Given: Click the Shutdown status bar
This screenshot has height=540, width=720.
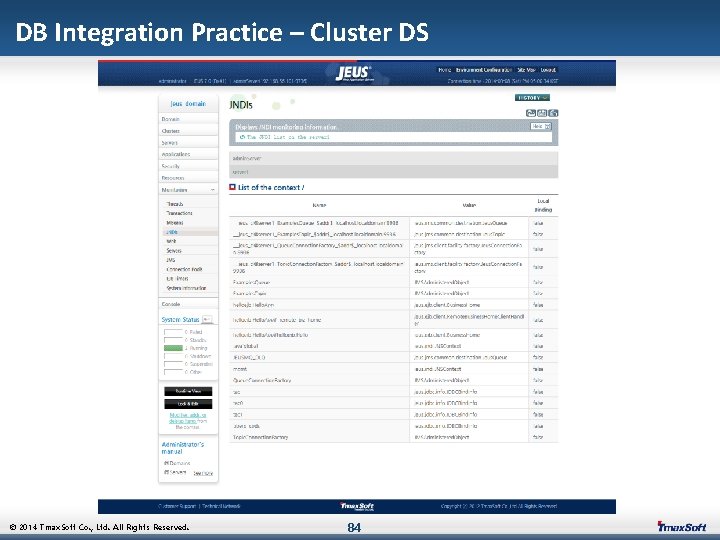Looking at the screenshot, I should coord(173,356).
